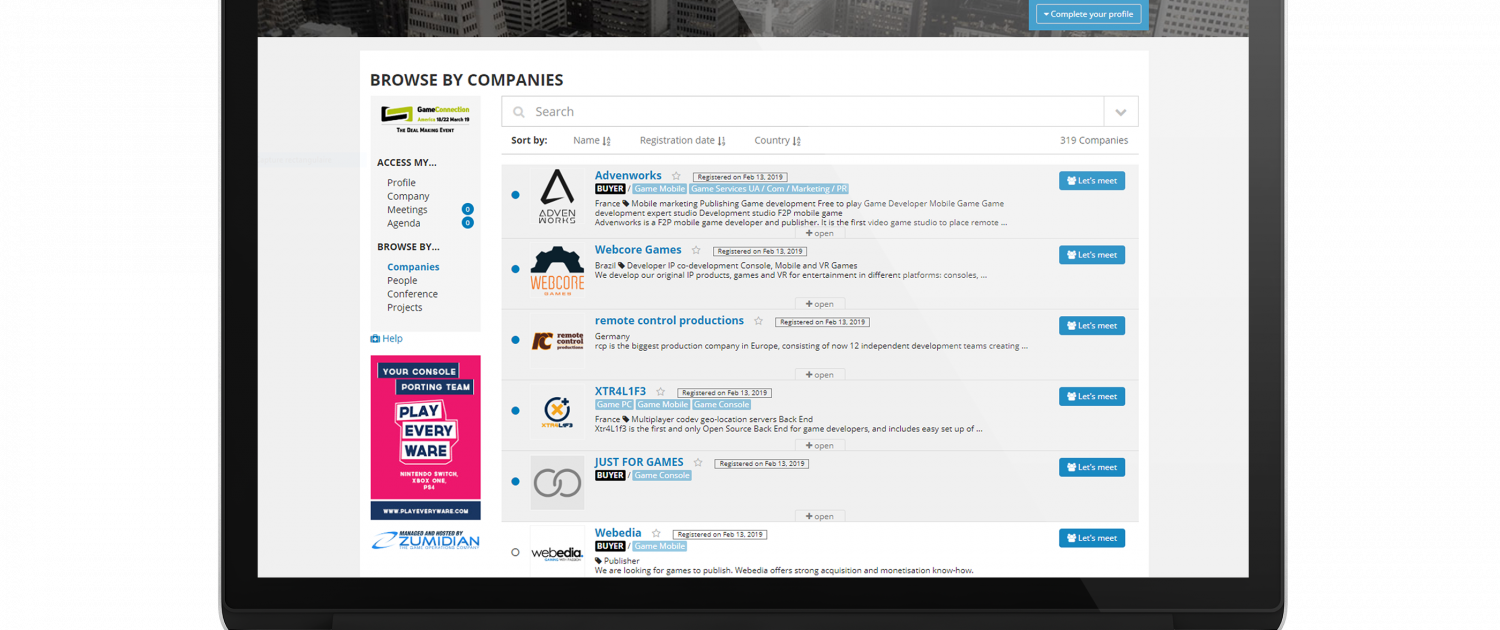Open the JUST FOR GAMES linked-rings logo
Screen dimensions: 1500x630
[x=557, y=483]
